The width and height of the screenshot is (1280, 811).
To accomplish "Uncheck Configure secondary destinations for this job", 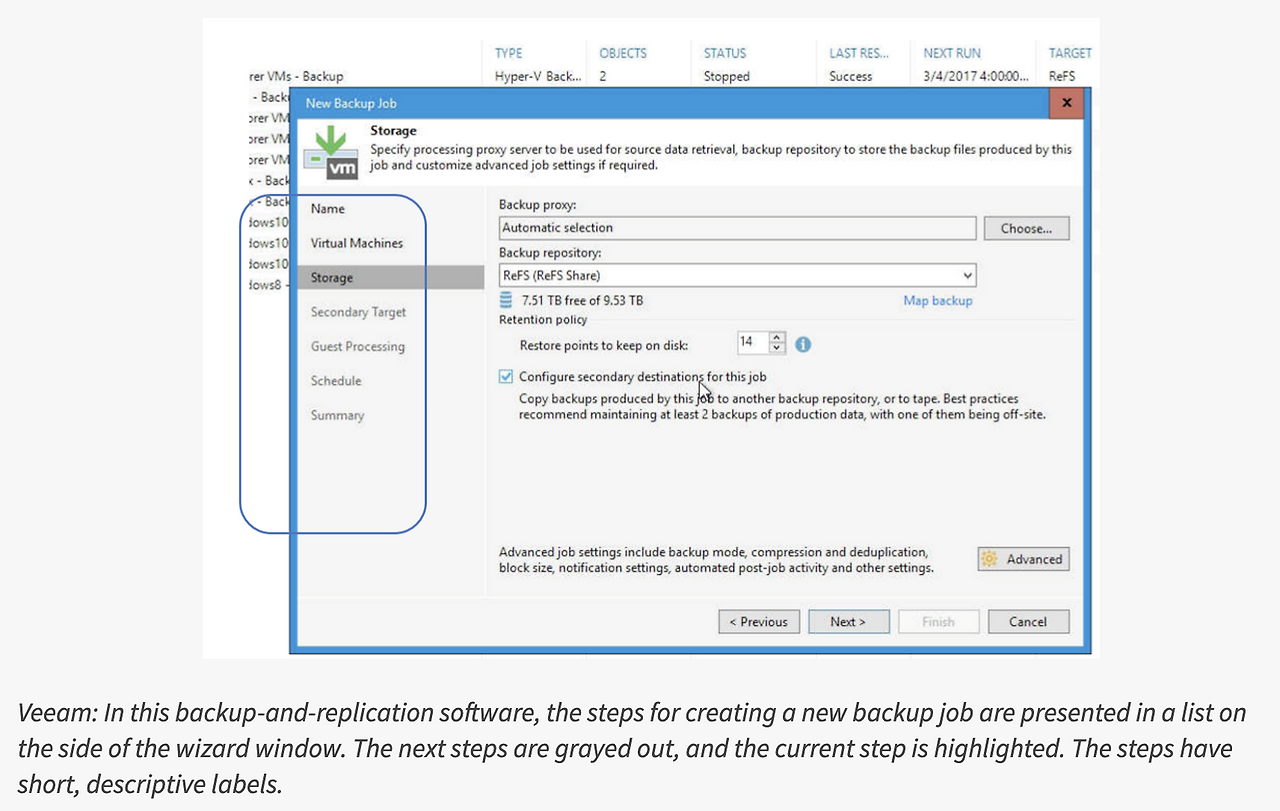I will coord(506,377).
